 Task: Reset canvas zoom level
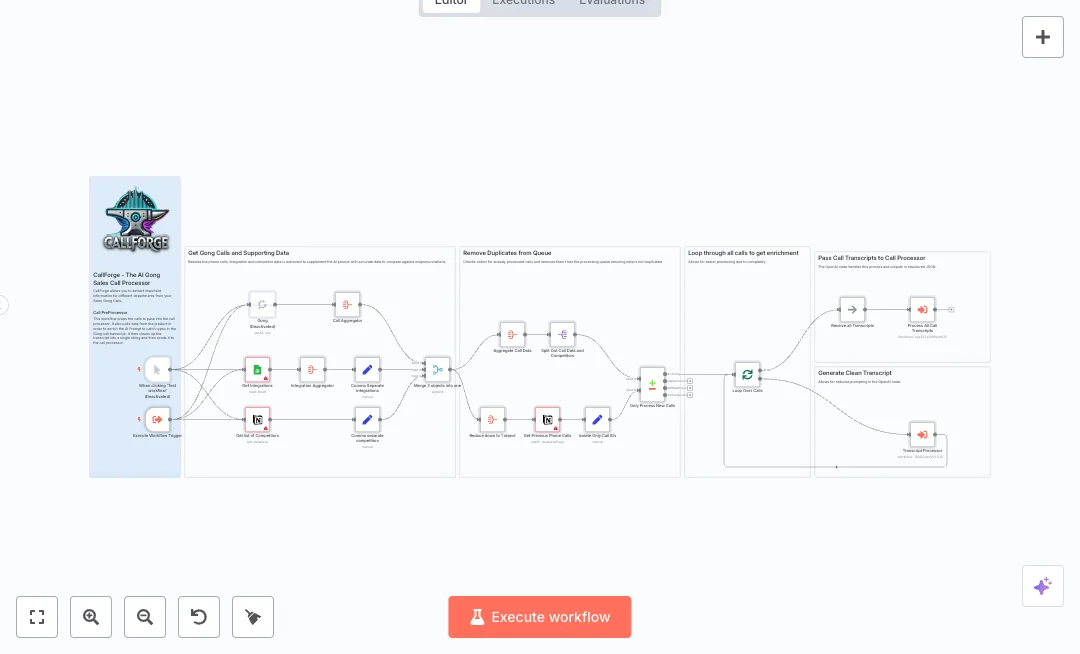199,617
